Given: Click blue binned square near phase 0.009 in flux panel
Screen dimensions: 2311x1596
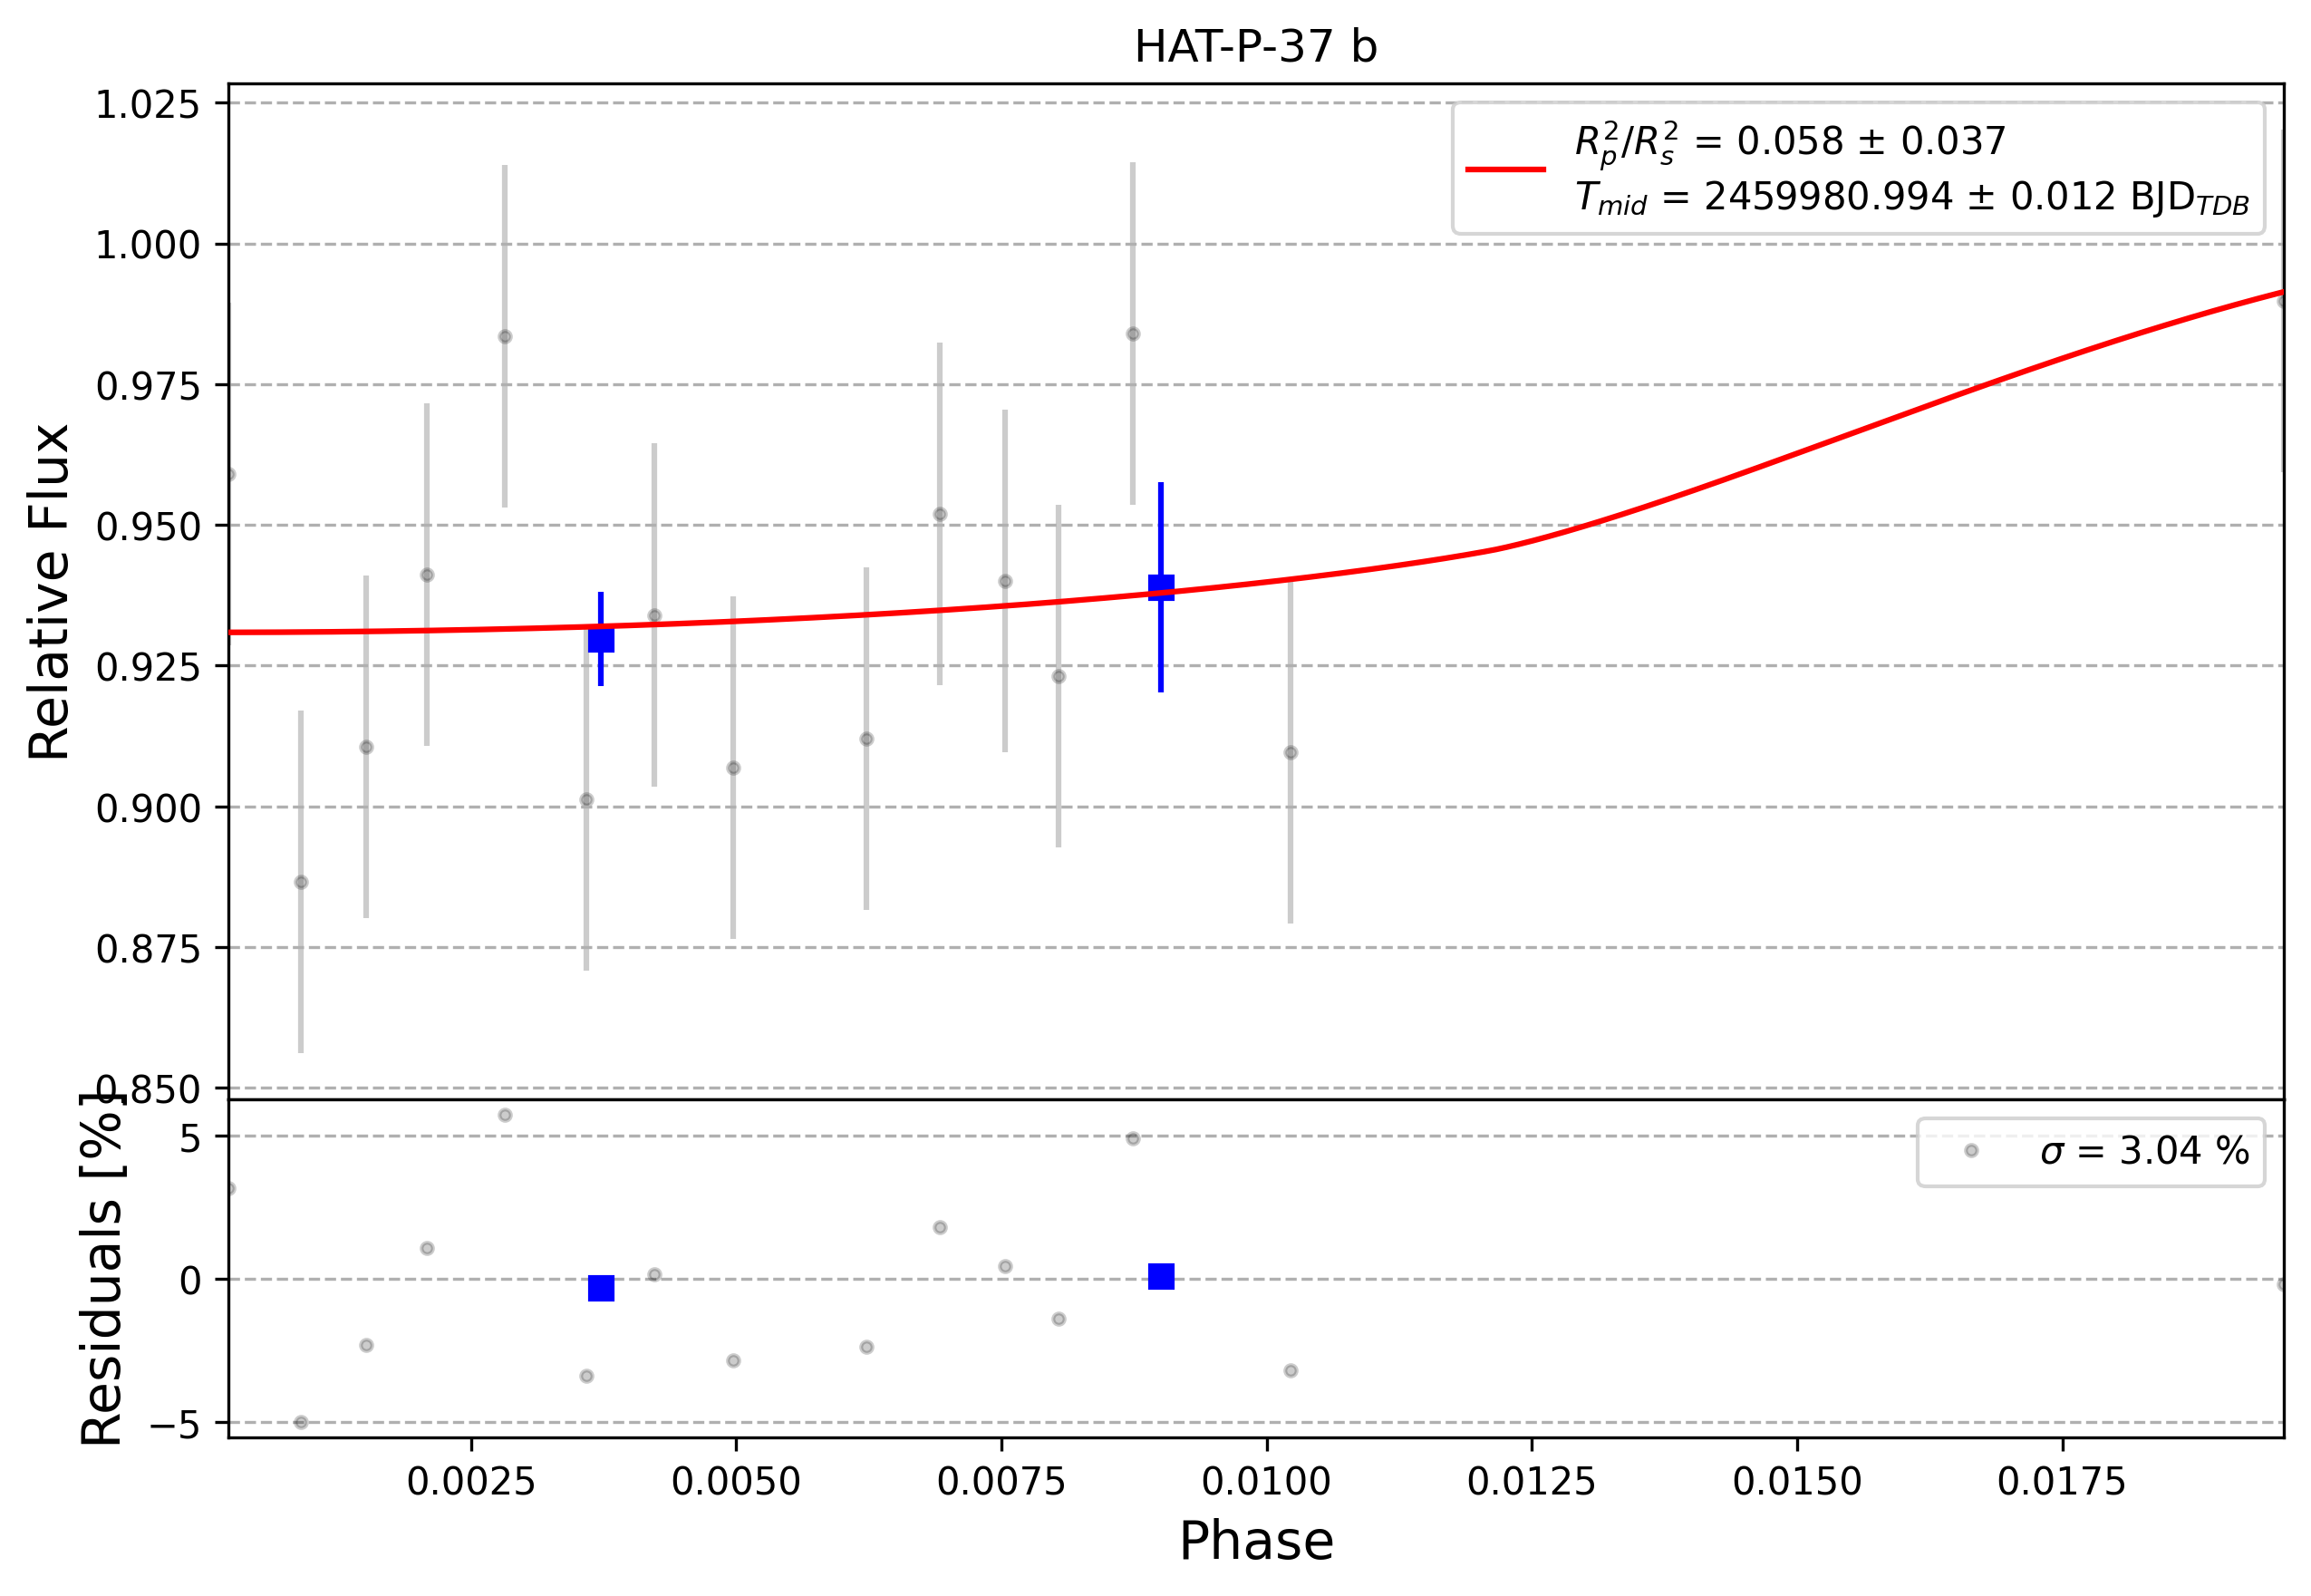Looking at the screenshot, I should (x=1161, y=587).
